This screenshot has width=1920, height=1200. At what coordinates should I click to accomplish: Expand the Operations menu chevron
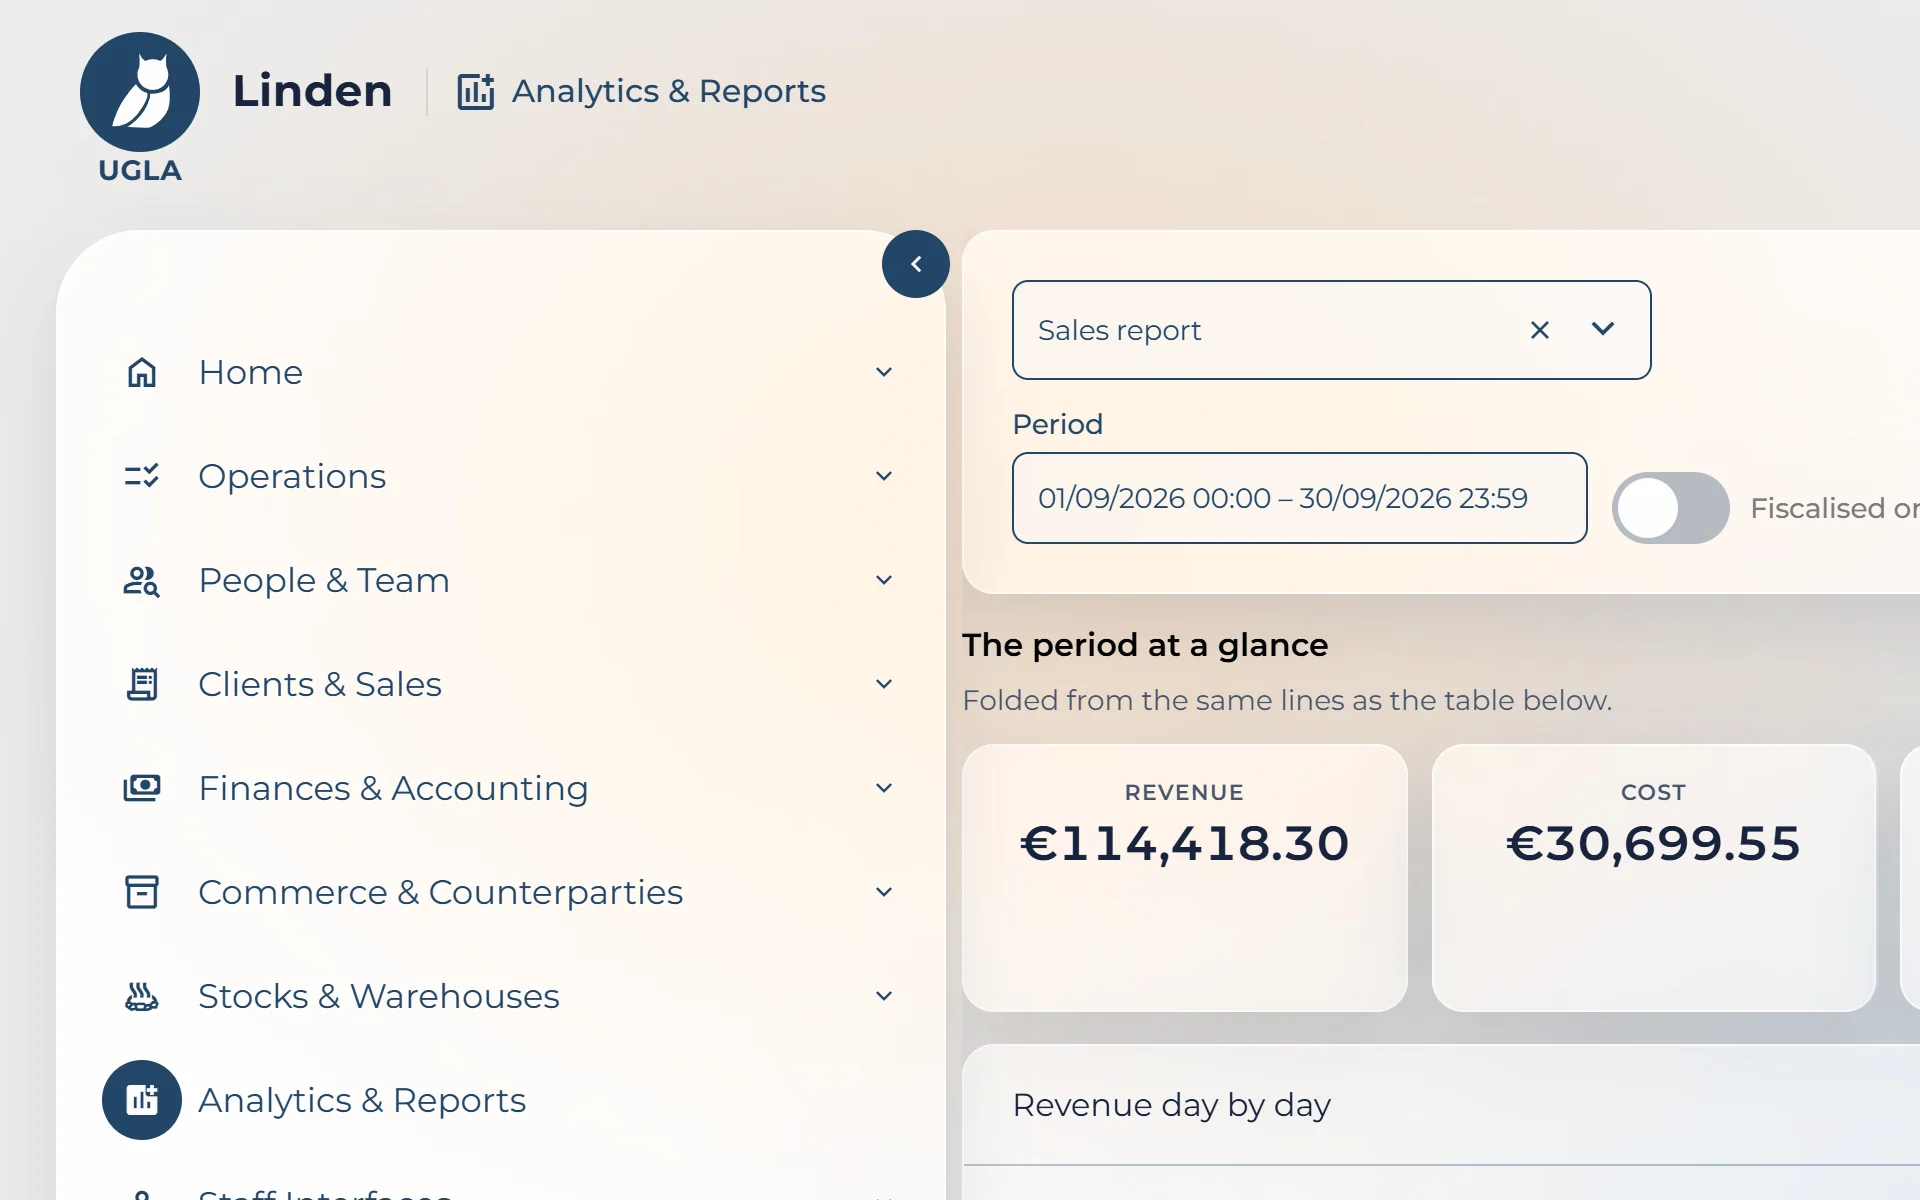click(884, 476)
